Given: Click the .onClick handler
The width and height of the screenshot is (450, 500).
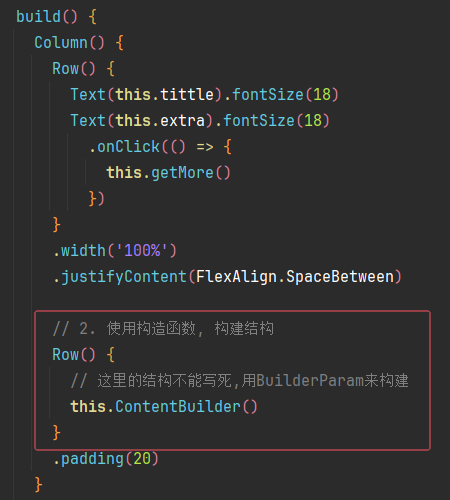Looking at the screenshot, I should tap(124, 147).
